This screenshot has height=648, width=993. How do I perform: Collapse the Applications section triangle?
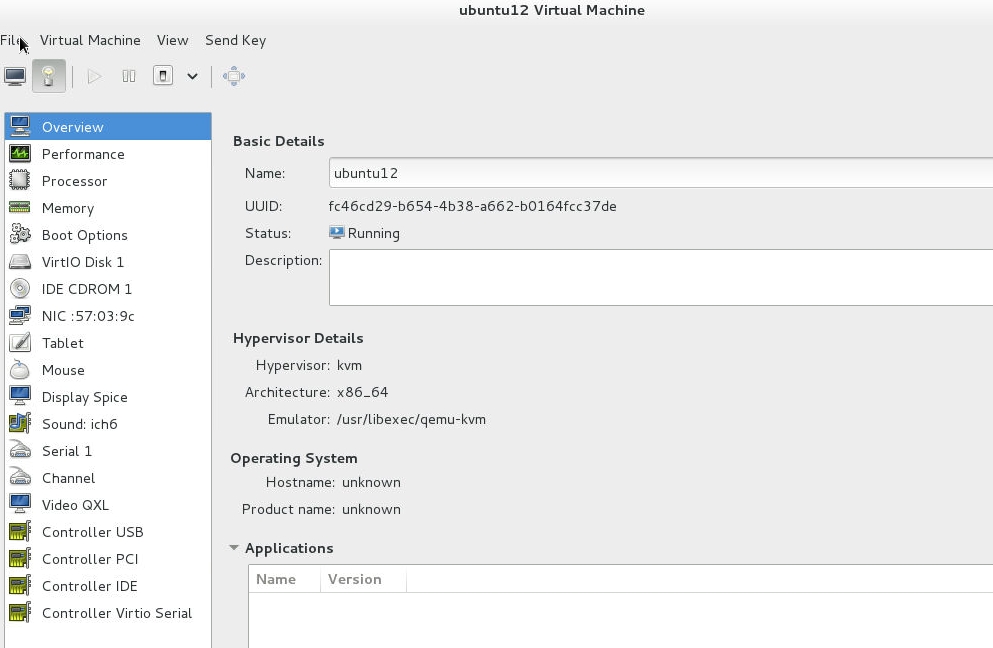point(234,547)
